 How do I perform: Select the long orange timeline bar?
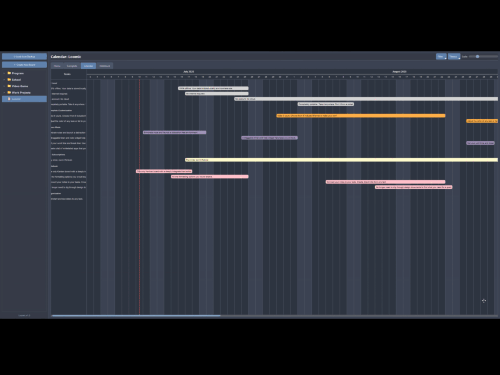pyautogui.click(x=361, y=116)
